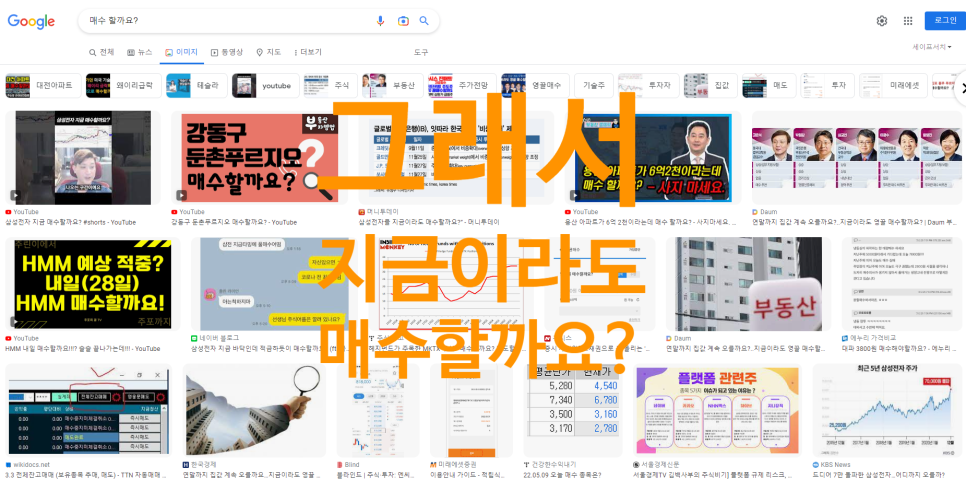Open link 대파 3800원 매수해야할까요
The width and height of the screenshot is (966, 480).
(901, 349)
